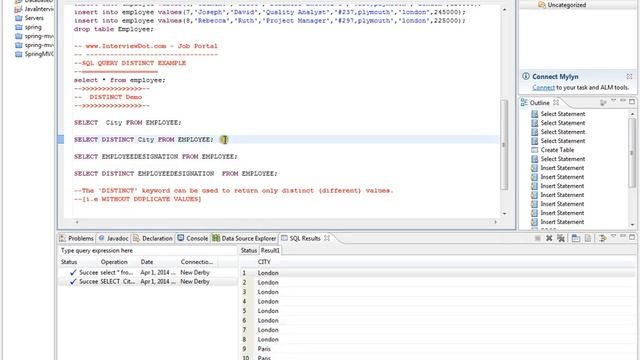Click the editor scroll up arrow
This screenshot has height=360, width=640.
504,9
